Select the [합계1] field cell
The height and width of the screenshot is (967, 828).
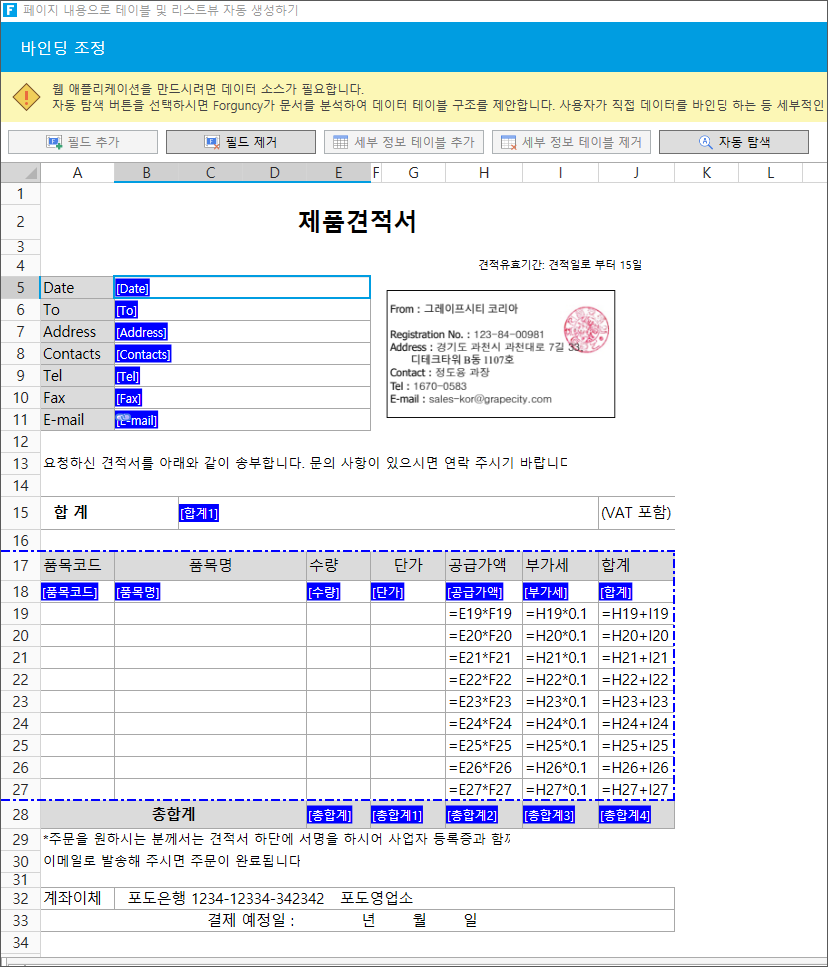pos(199,513)
